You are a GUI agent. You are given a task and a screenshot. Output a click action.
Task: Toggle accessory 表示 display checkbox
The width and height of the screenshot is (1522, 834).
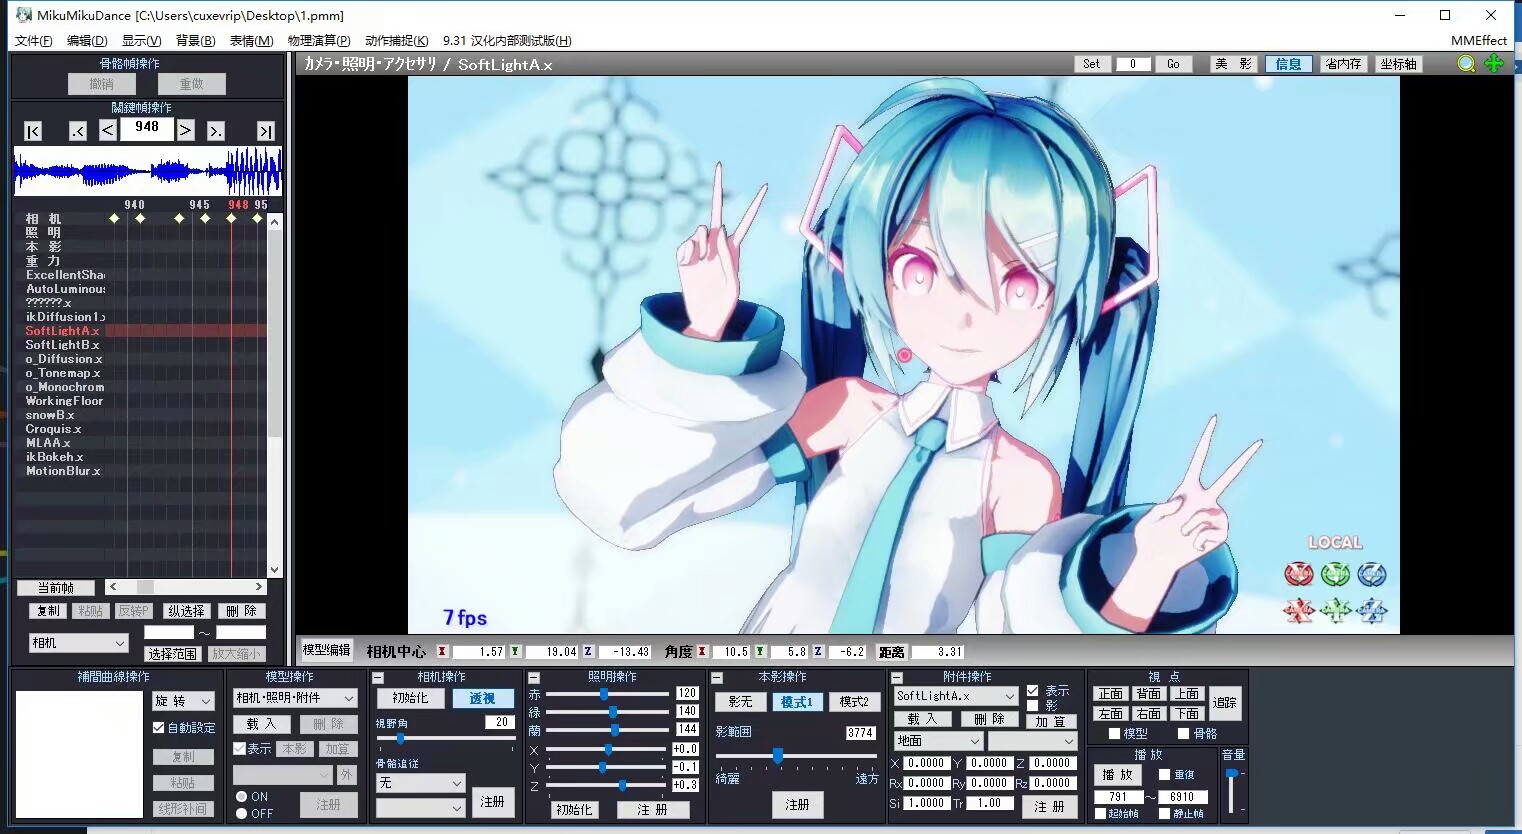pos(1032,691)
